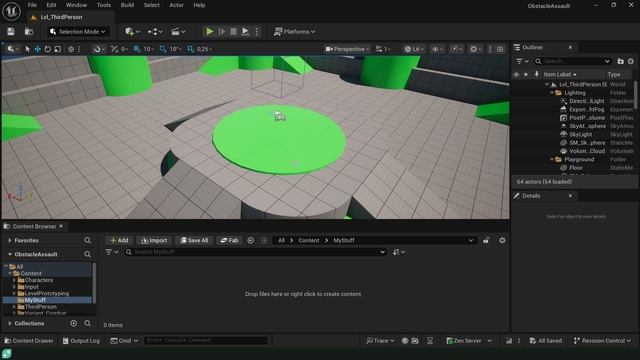Viewport: 640px width, 360px height.
Task: Click Save All in Content Browser
Action: click(194, 240)
